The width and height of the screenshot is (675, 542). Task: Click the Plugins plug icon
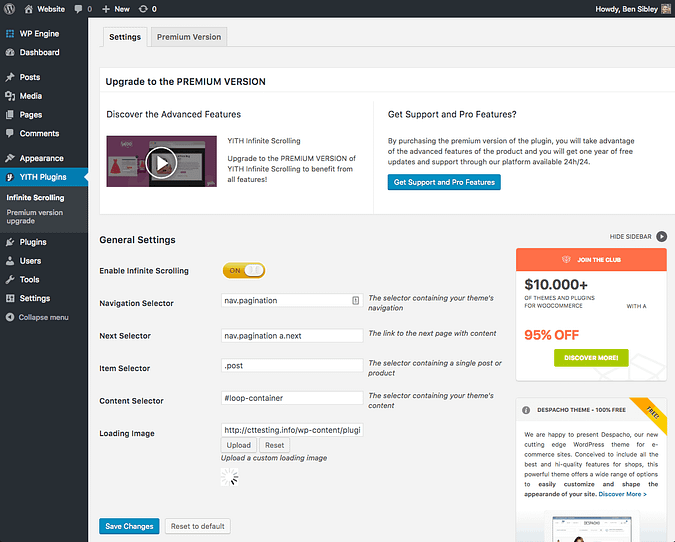[x=10, y=242]
